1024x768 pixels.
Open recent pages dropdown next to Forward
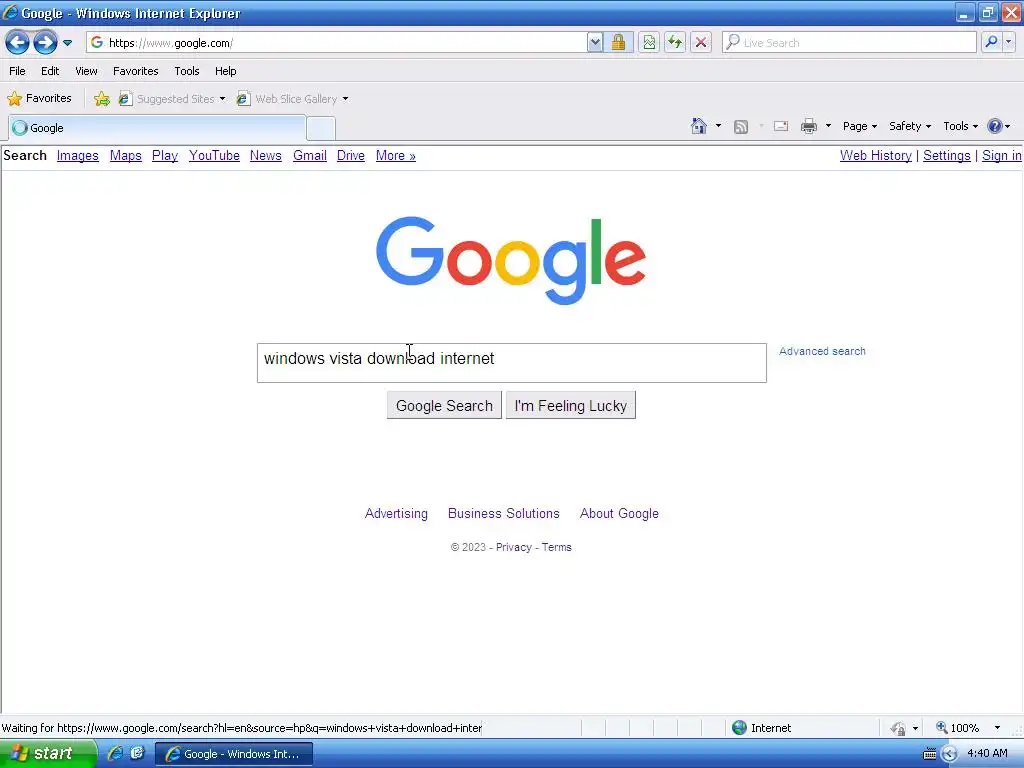click(x=67, y=43)
